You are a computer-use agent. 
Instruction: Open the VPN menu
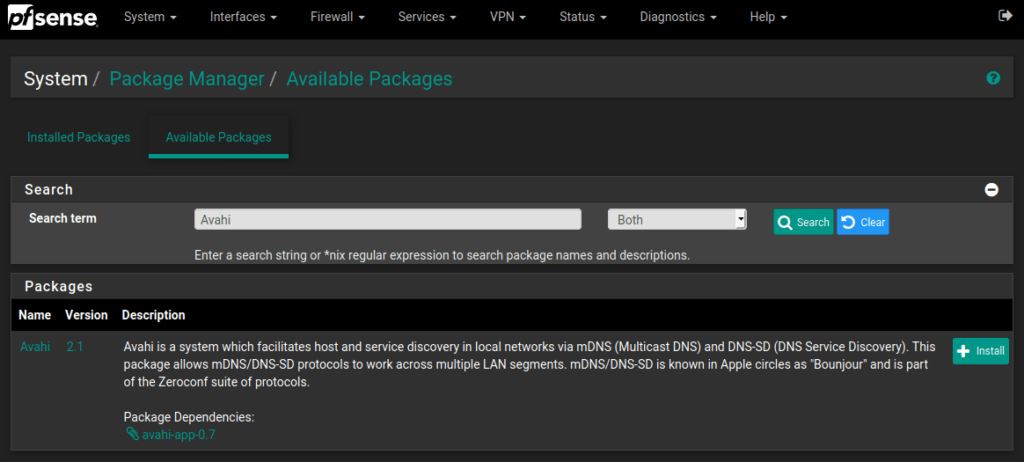click(508, 18)
